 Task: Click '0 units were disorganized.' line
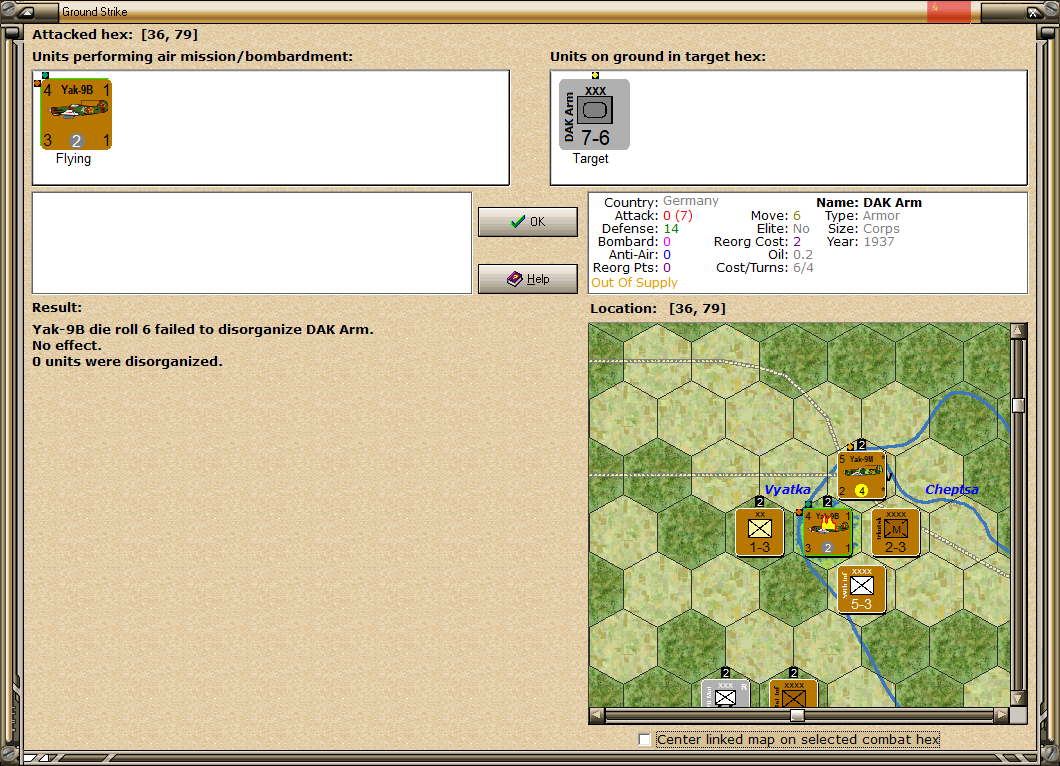pos(127,362)
